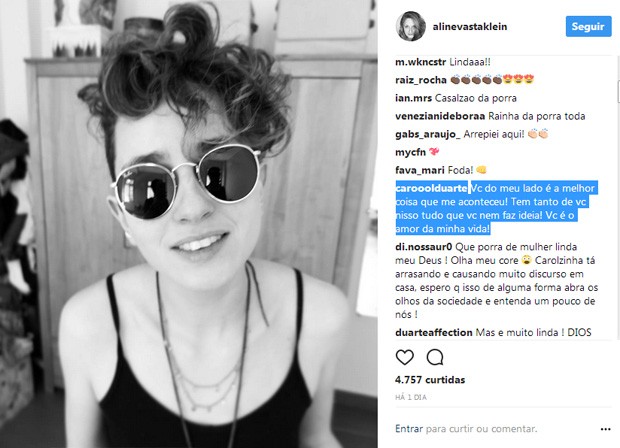The width and height of the screenshot is (620, 448).
Task: Follow the account with Seguir button
Action: (588, 26)
